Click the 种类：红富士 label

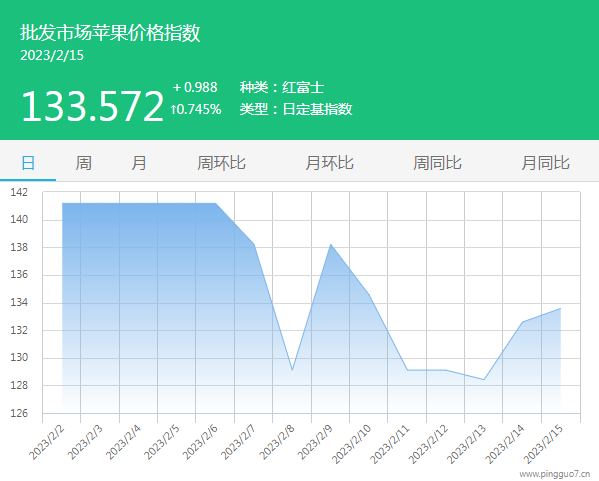[282, 87]
